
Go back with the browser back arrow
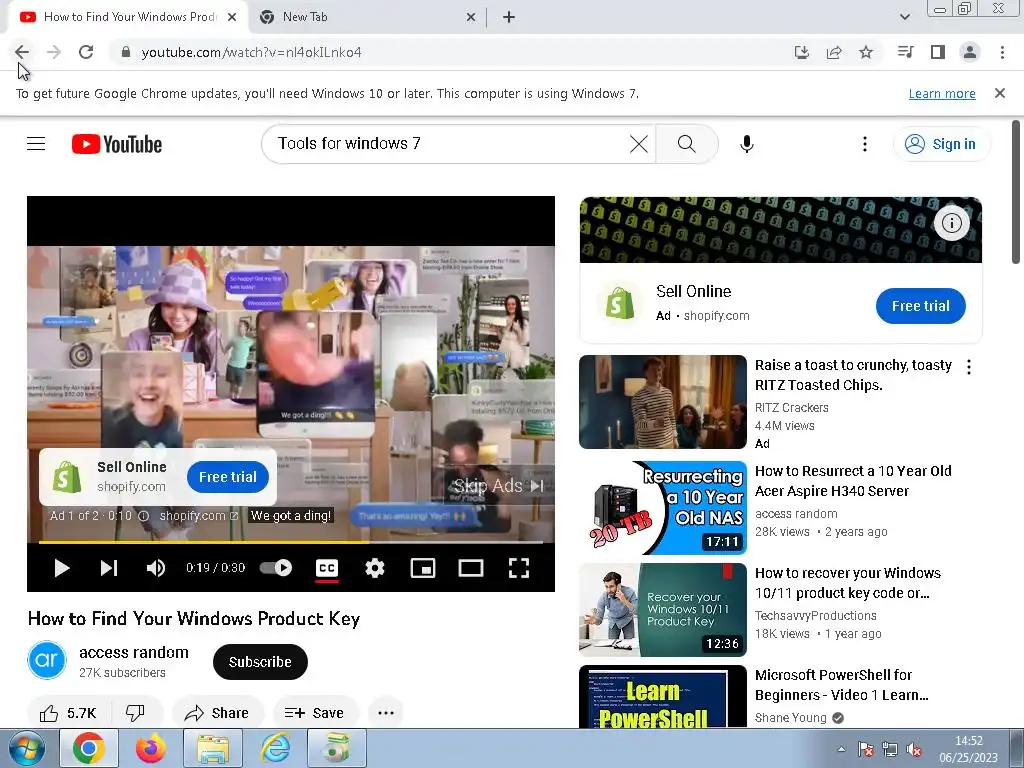[x=22, y=52]
